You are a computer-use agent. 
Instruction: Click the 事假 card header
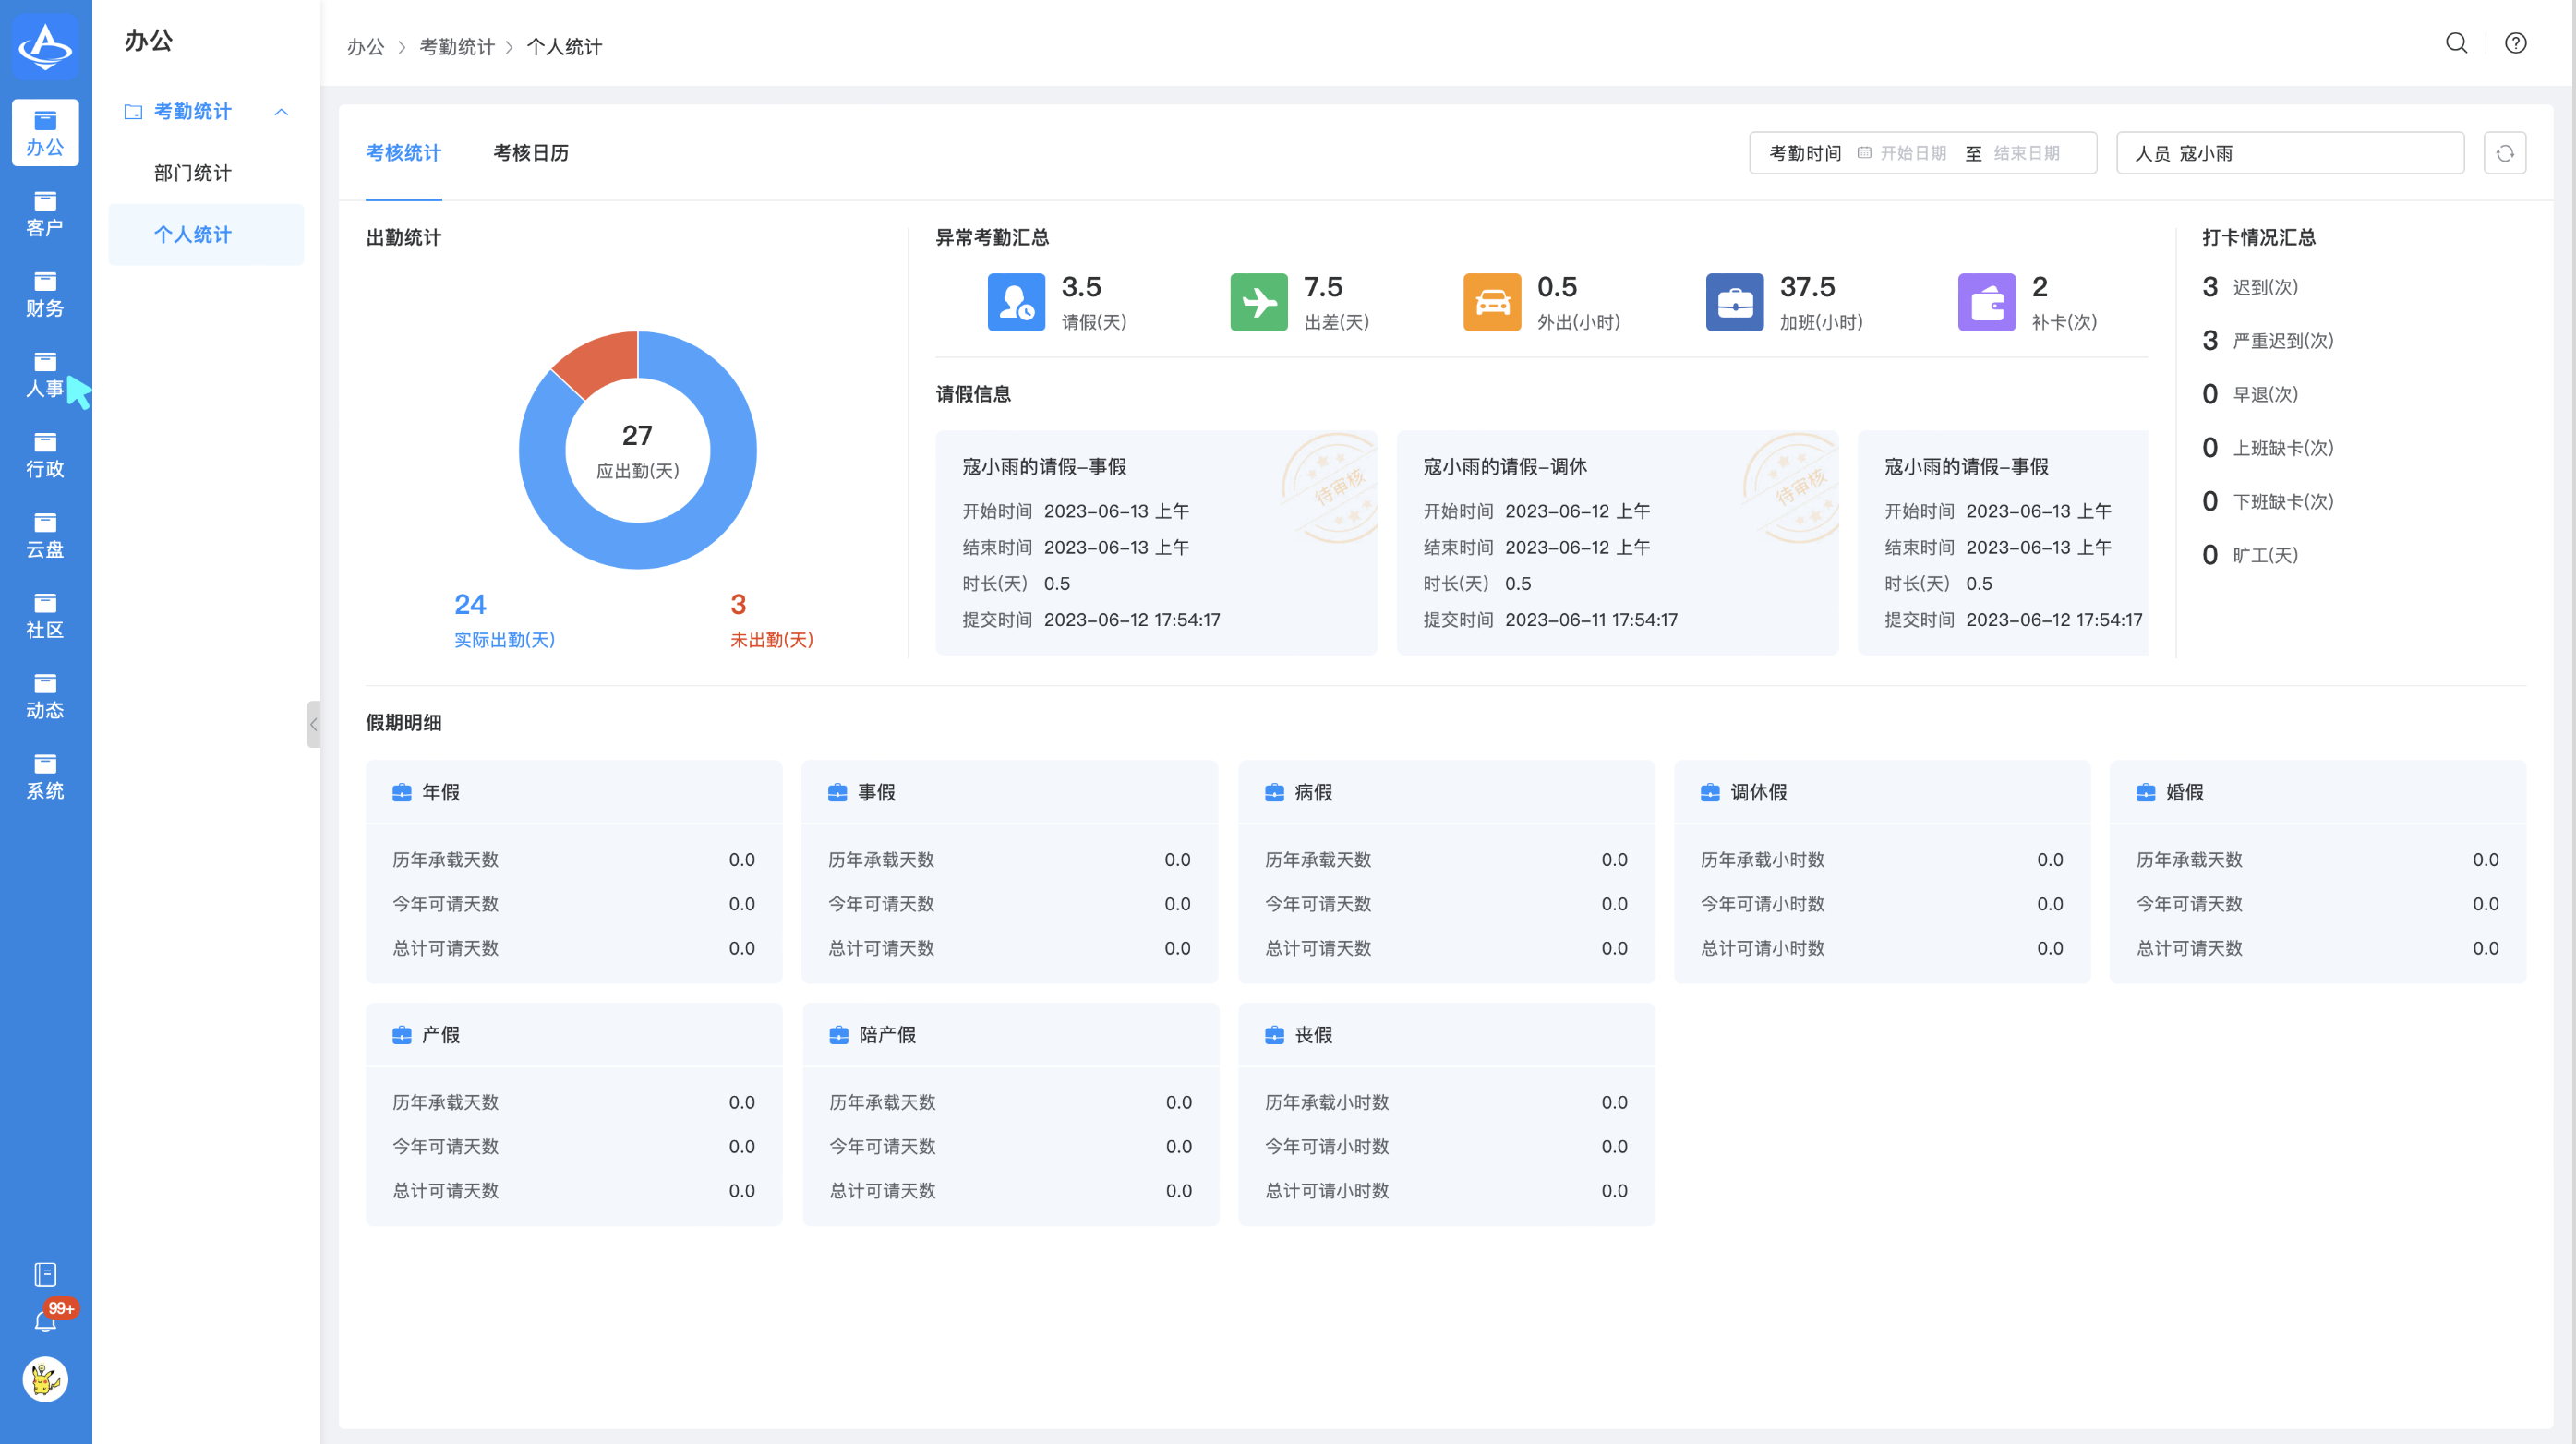[1010, 792]
